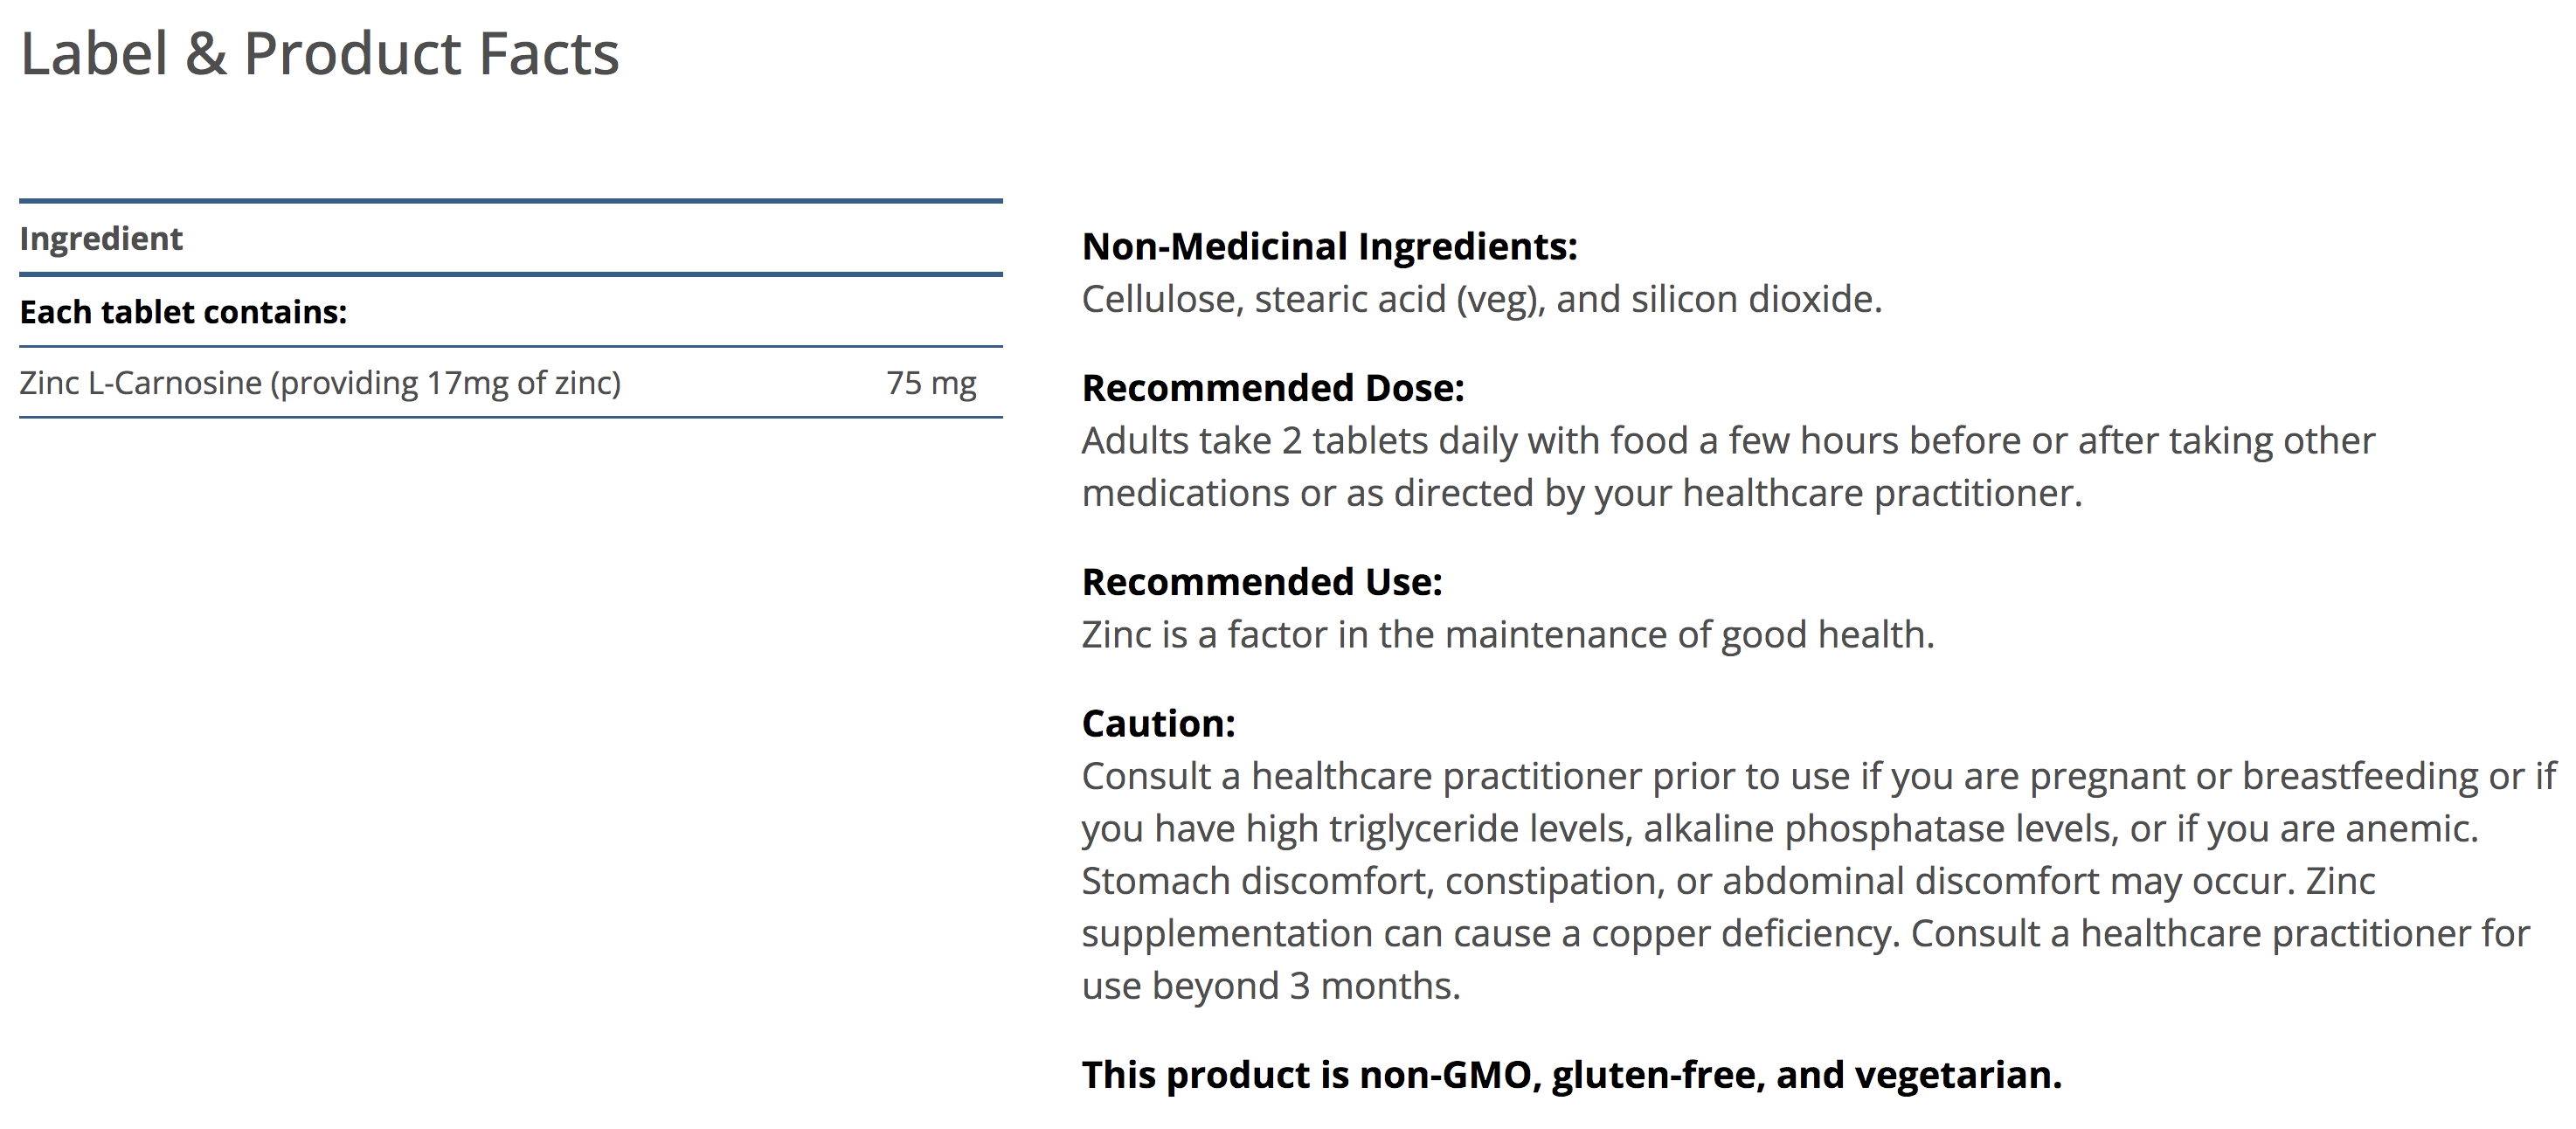Screen dimensions: 2576x1129
Task: Click the "Caution:" heading
Action: (x=1158, y=724)
